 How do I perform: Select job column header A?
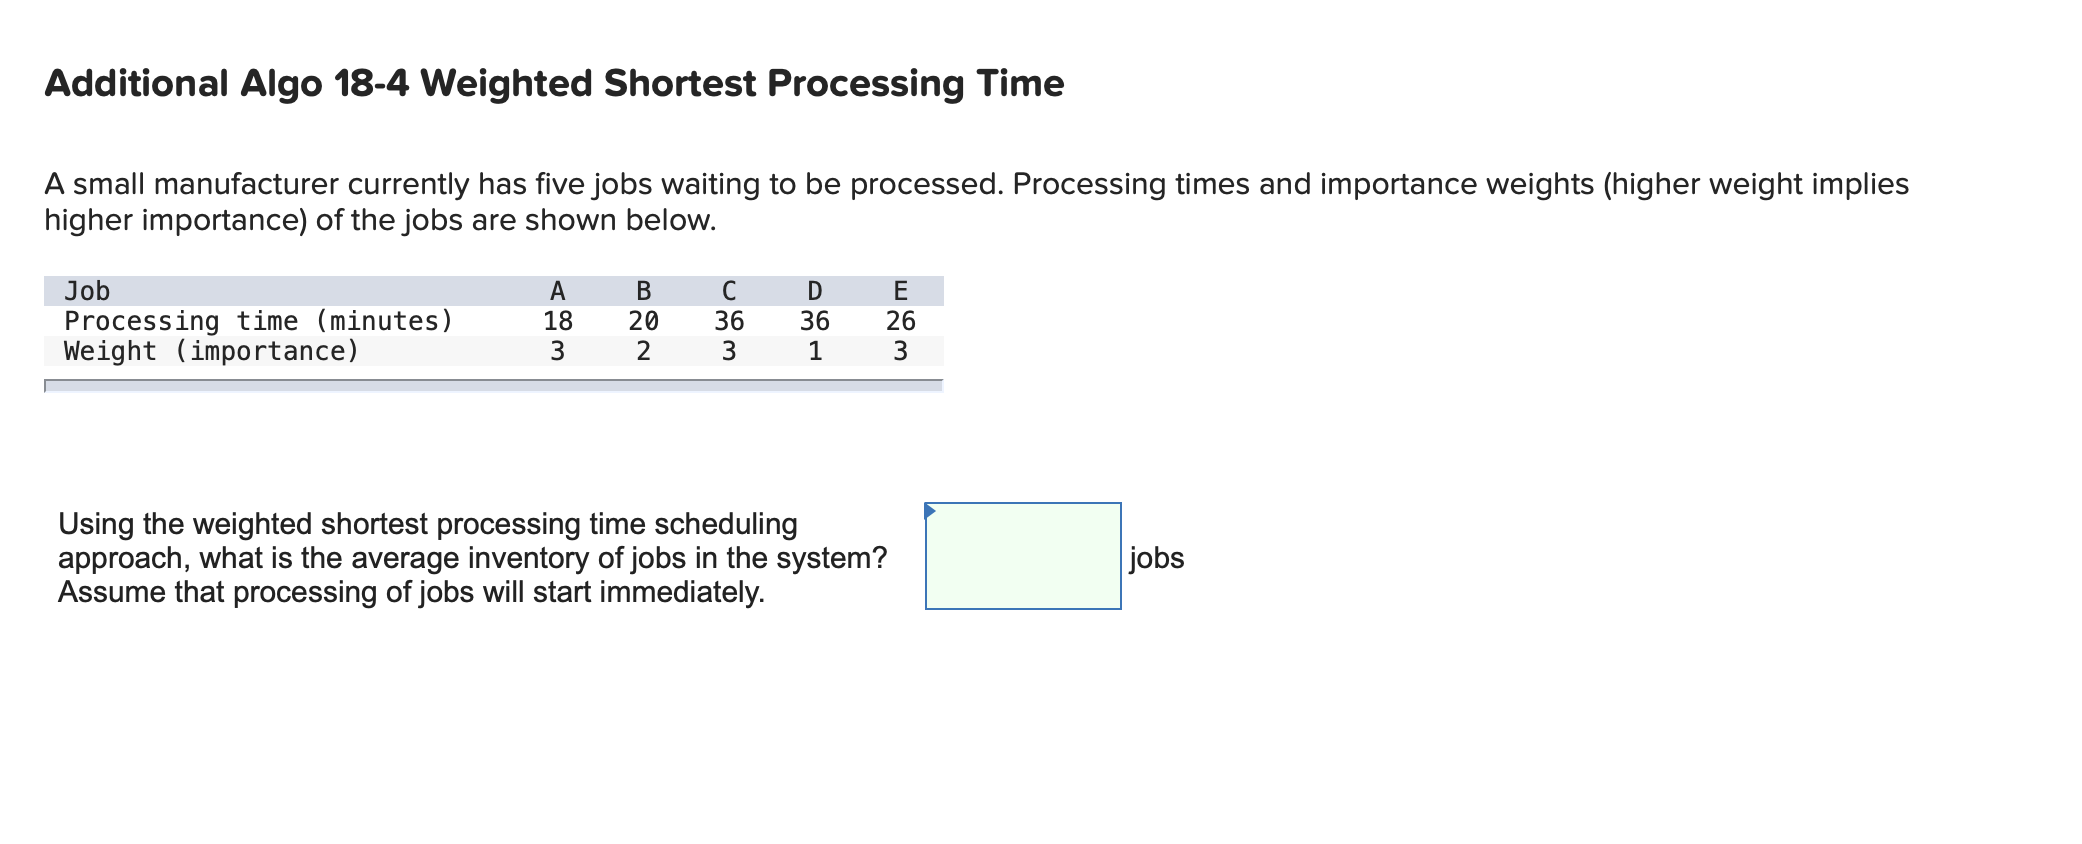click(x=557, y=292)
